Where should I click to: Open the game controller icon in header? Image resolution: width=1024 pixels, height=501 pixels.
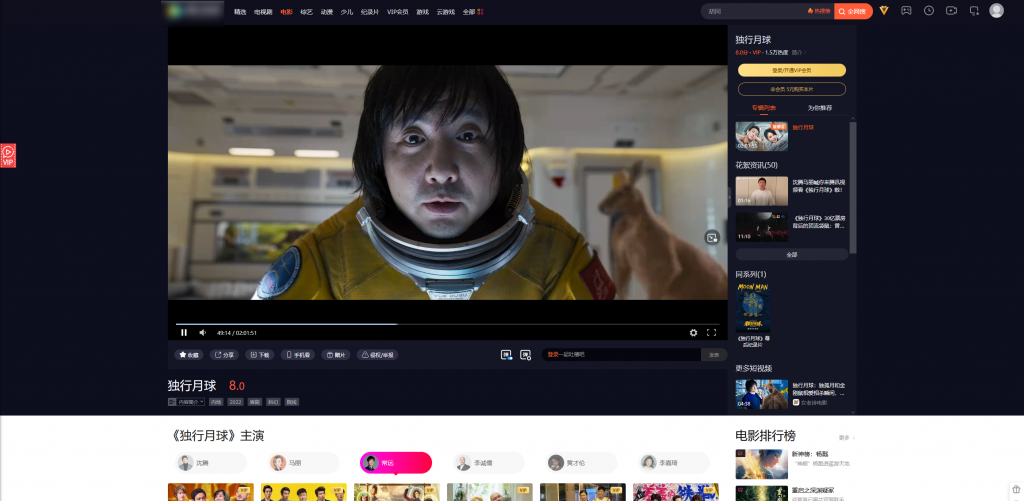[906, 11]
